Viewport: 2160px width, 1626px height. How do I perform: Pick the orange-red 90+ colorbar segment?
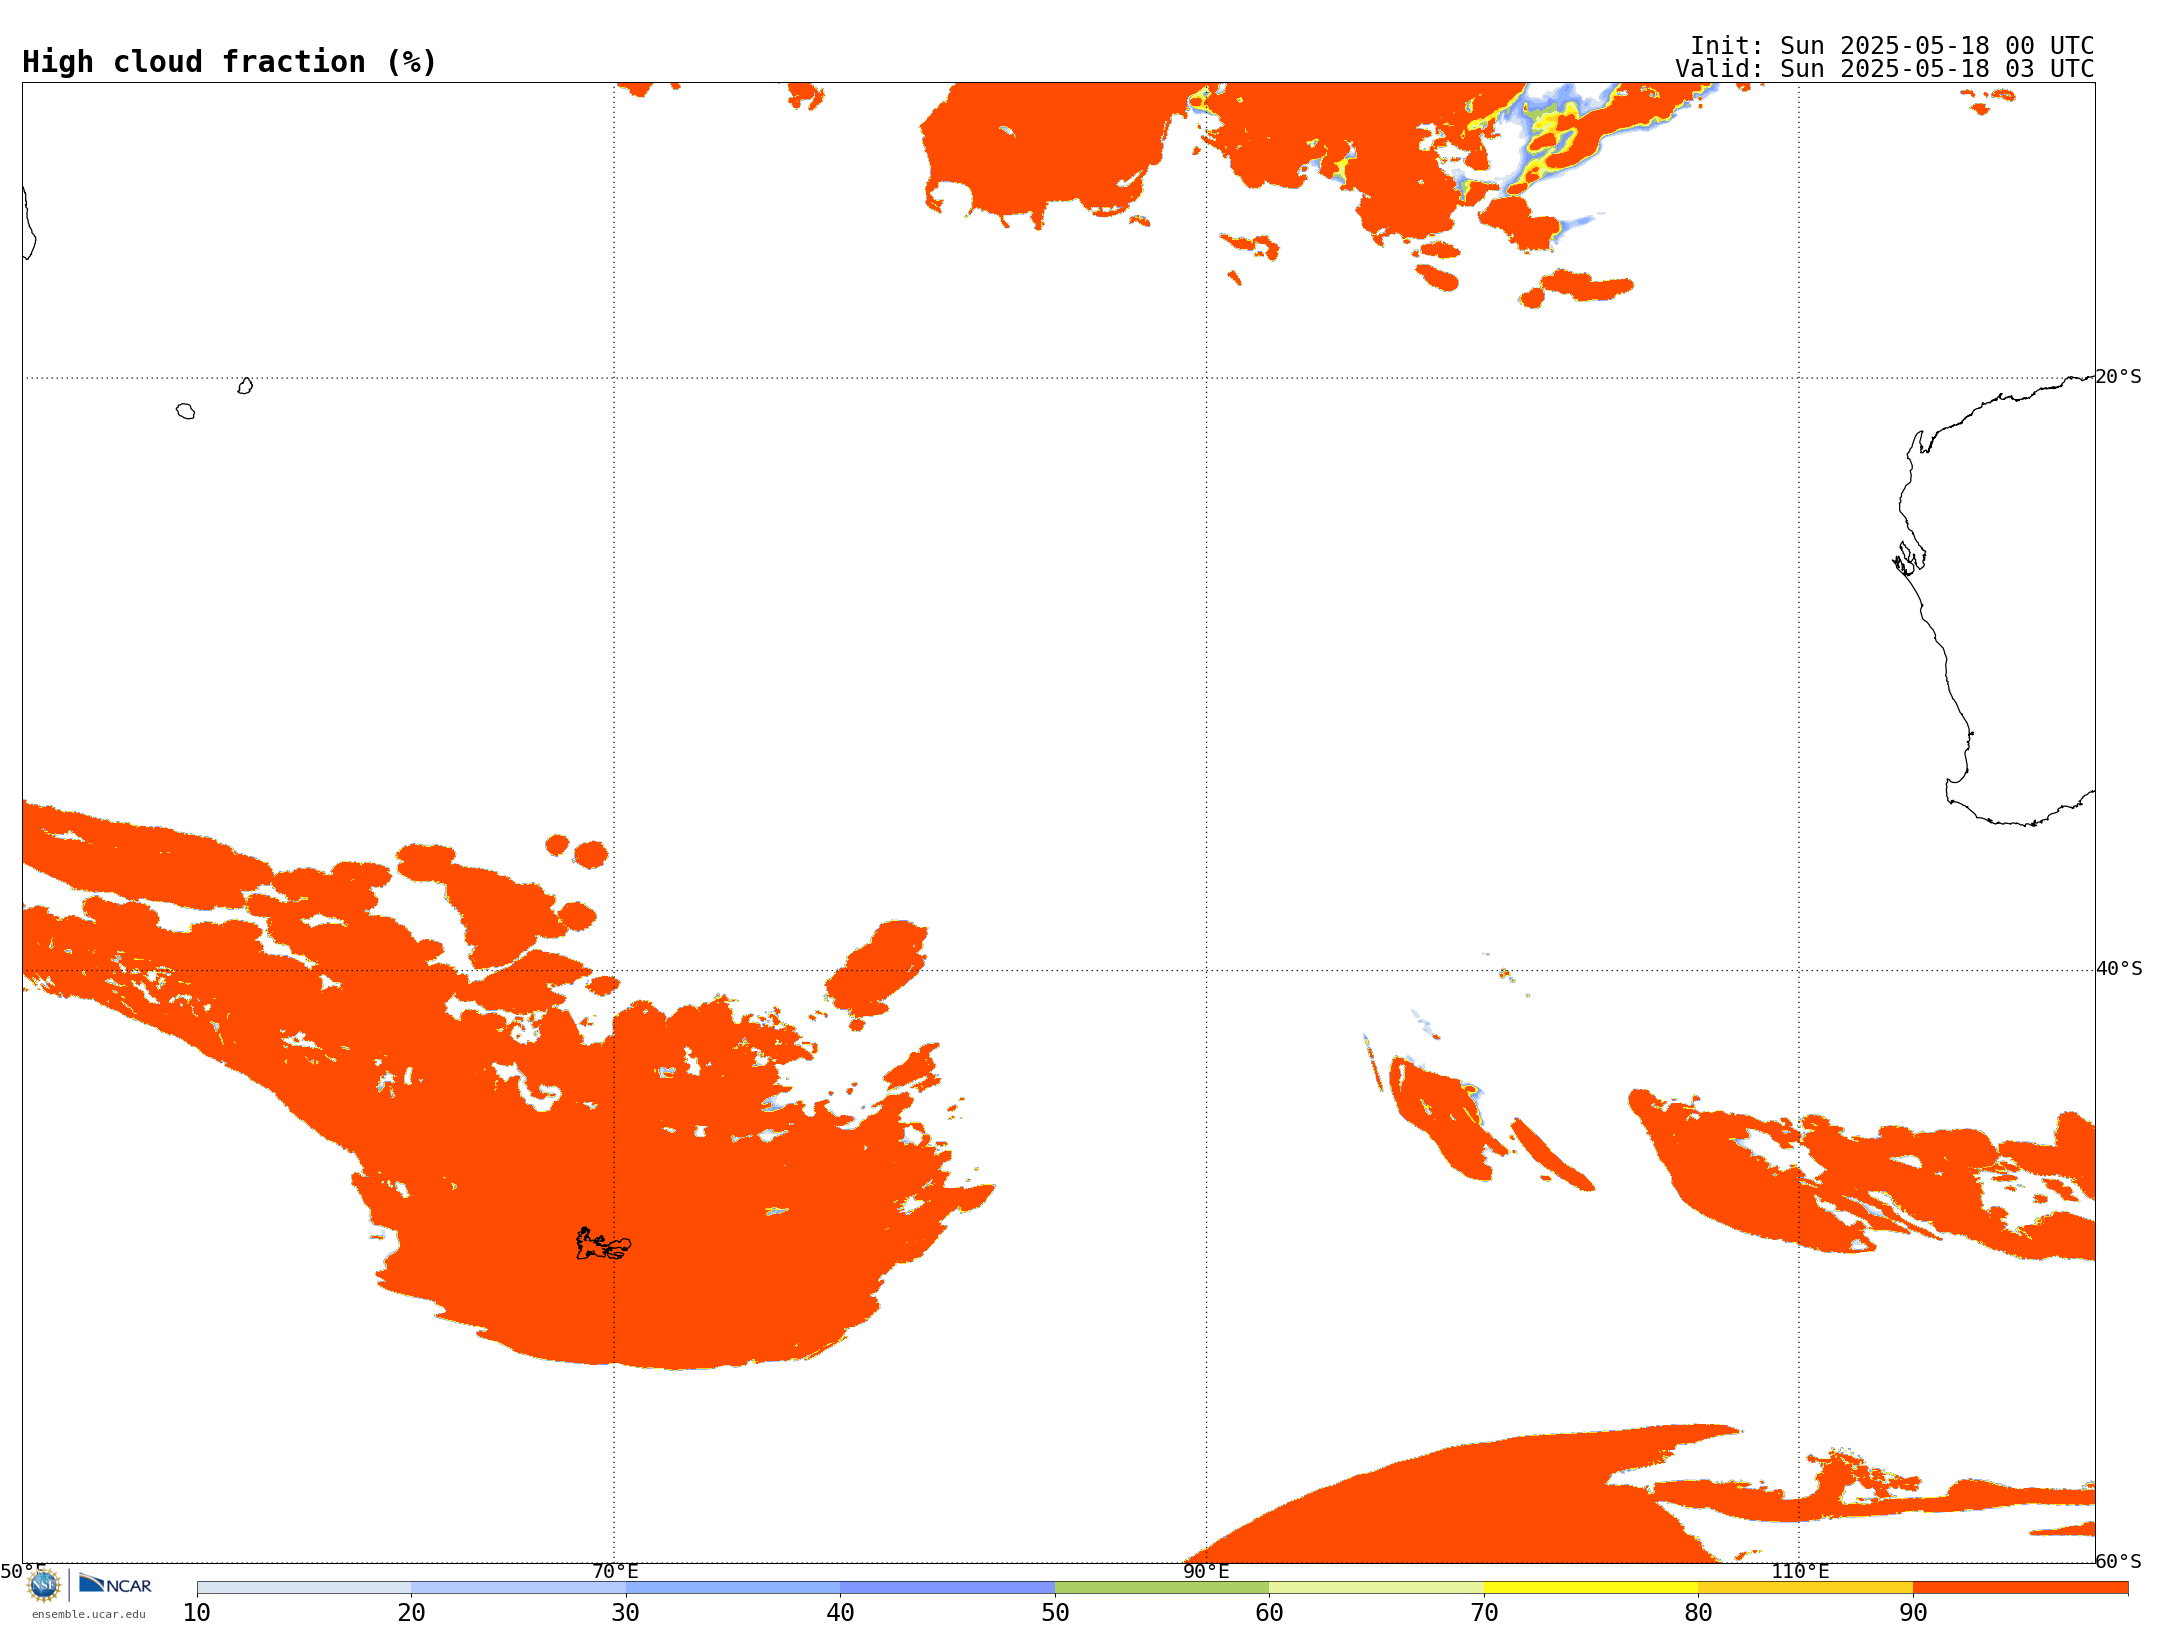tap(2020, 1588)
